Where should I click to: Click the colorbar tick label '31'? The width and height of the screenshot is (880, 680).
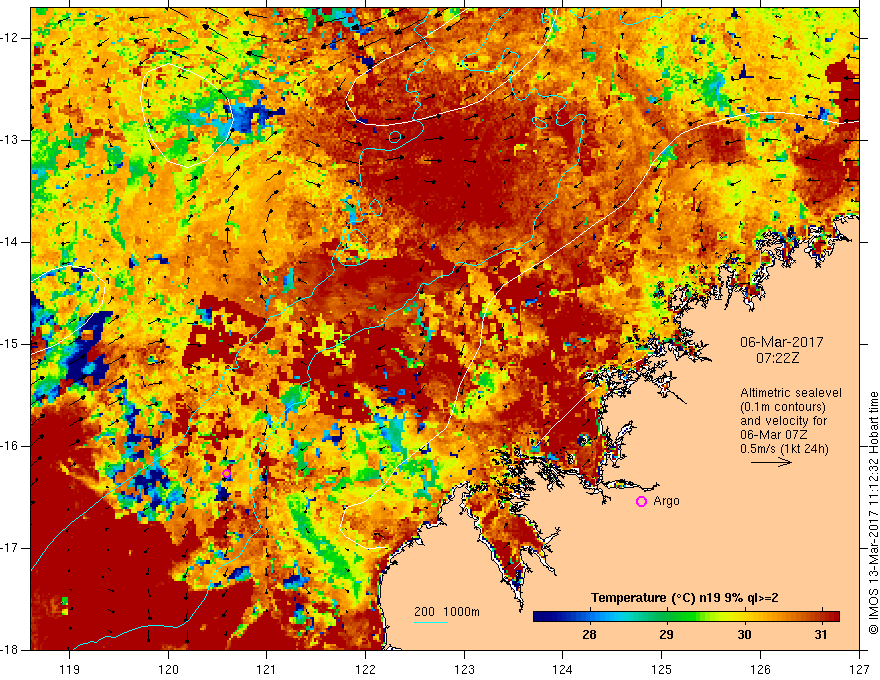pyautogui.click(x=821, y=635)
